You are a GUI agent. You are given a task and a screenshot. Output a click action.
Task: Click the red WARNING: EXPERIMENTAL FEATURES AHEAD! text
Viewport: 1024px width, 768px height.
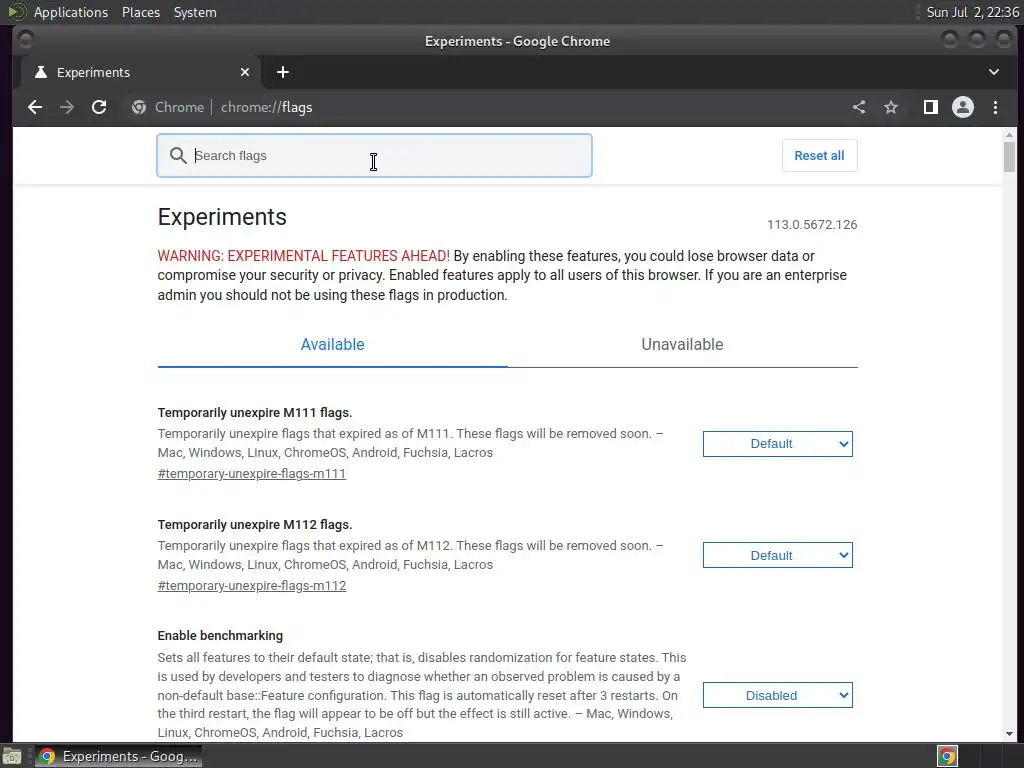(x=304, y=256)
